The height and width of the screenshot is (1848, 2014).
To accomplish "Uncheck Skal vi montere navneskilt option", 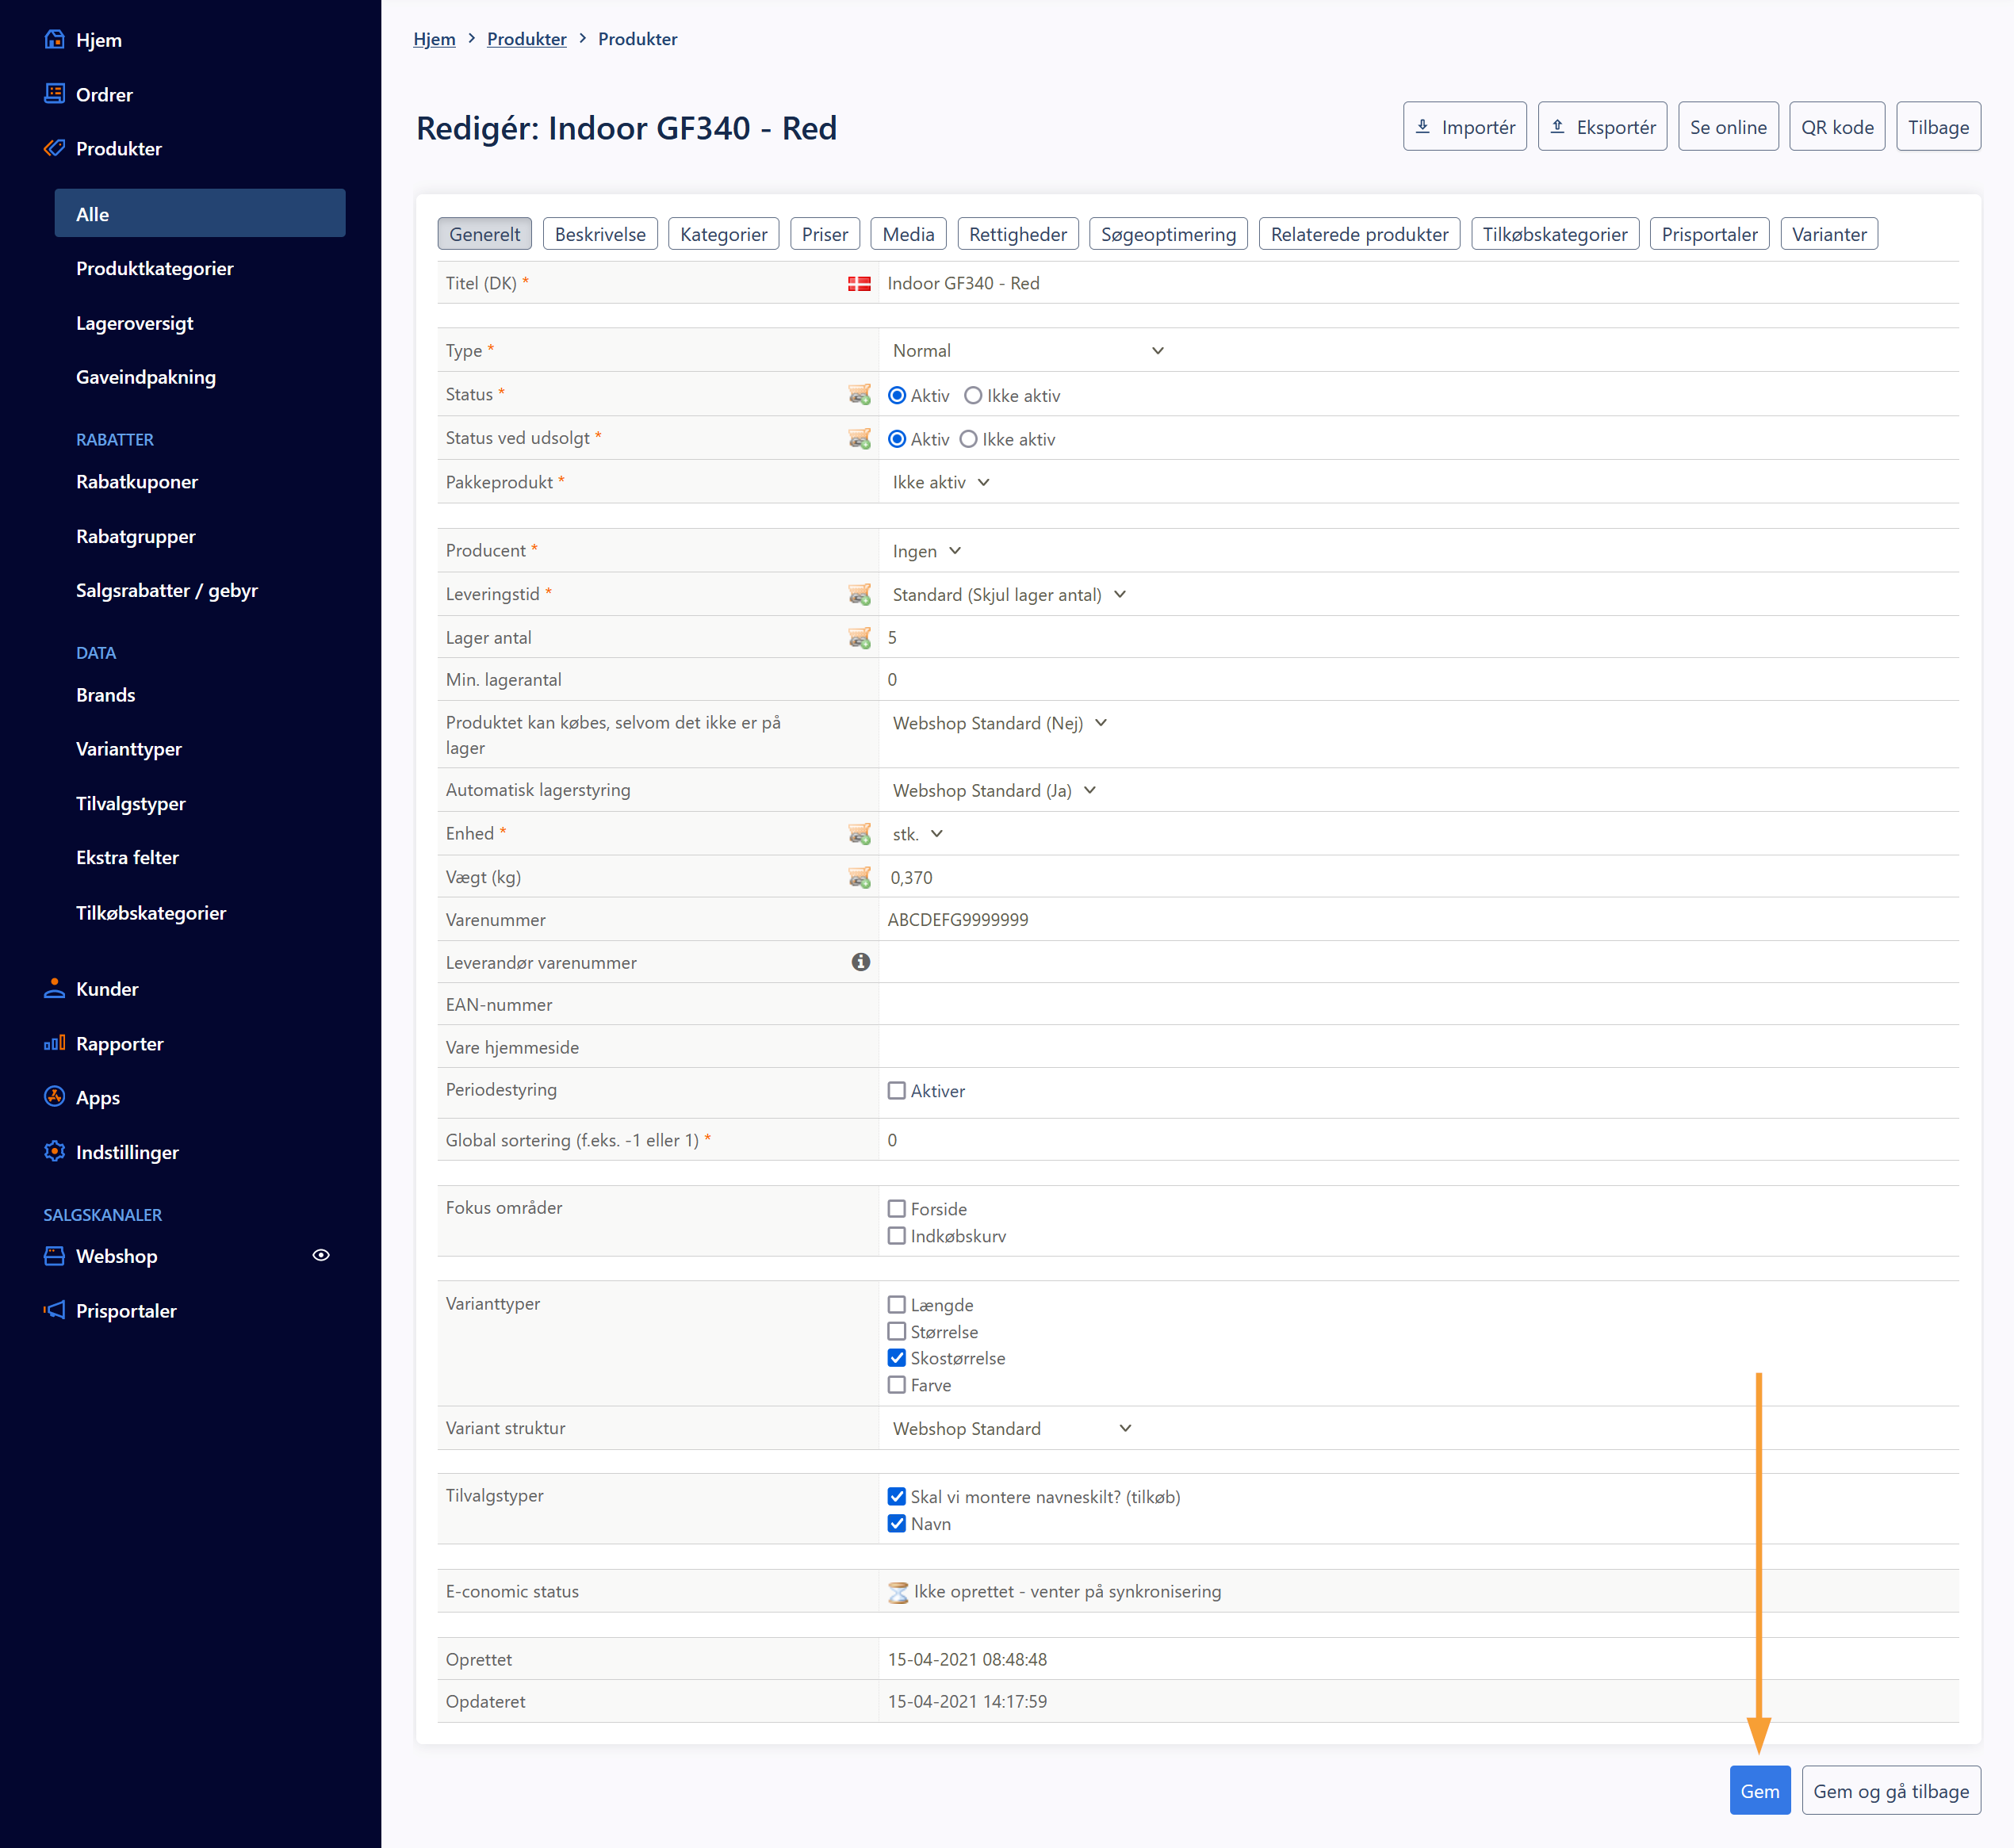I will coord(897,1497).
